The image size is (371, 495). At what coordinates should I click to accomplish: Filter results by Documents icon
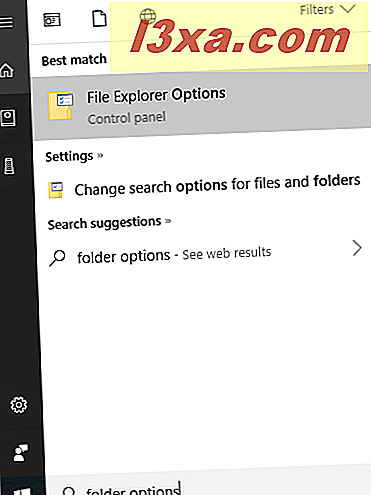click(99, 19)
